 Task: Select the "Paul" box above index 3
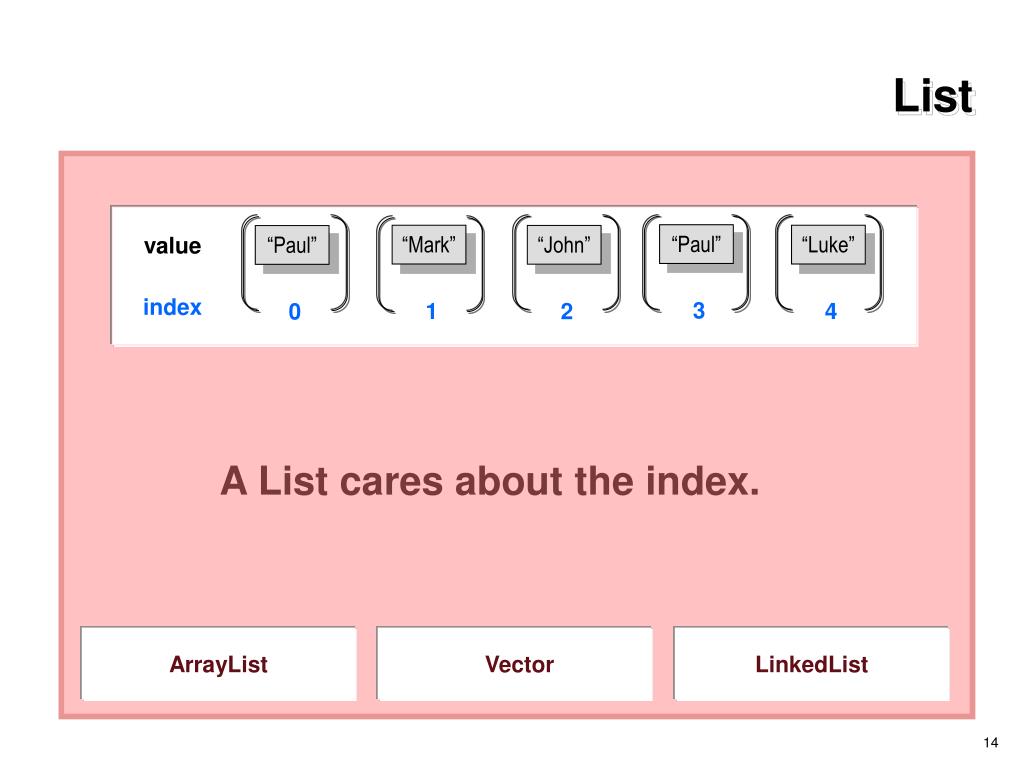(697, 244)
